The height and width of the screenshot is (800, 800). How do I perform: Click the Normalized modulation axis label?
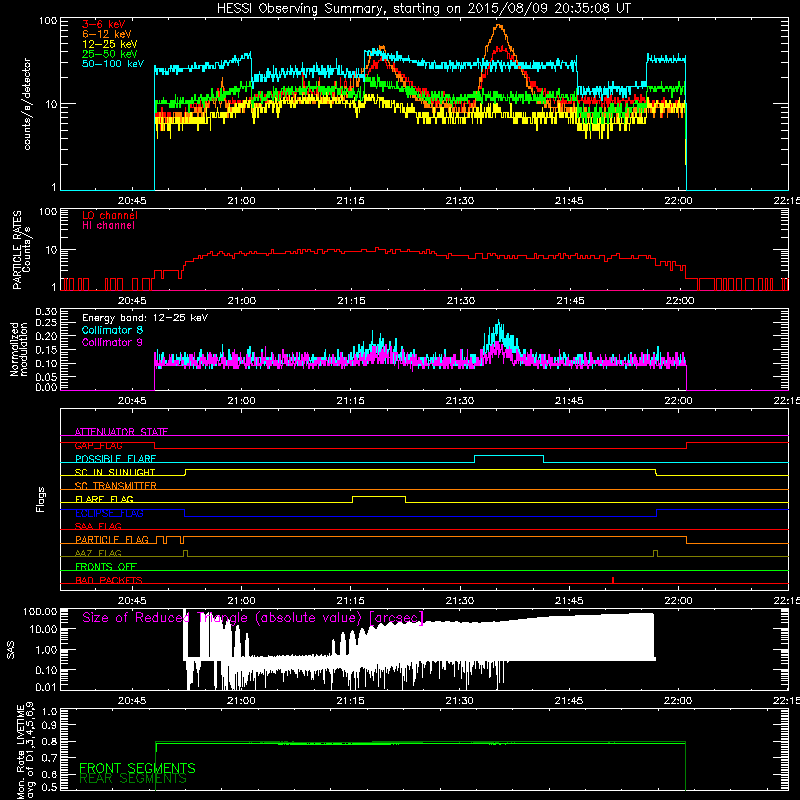pyautogui.click(x=18, y=349)
